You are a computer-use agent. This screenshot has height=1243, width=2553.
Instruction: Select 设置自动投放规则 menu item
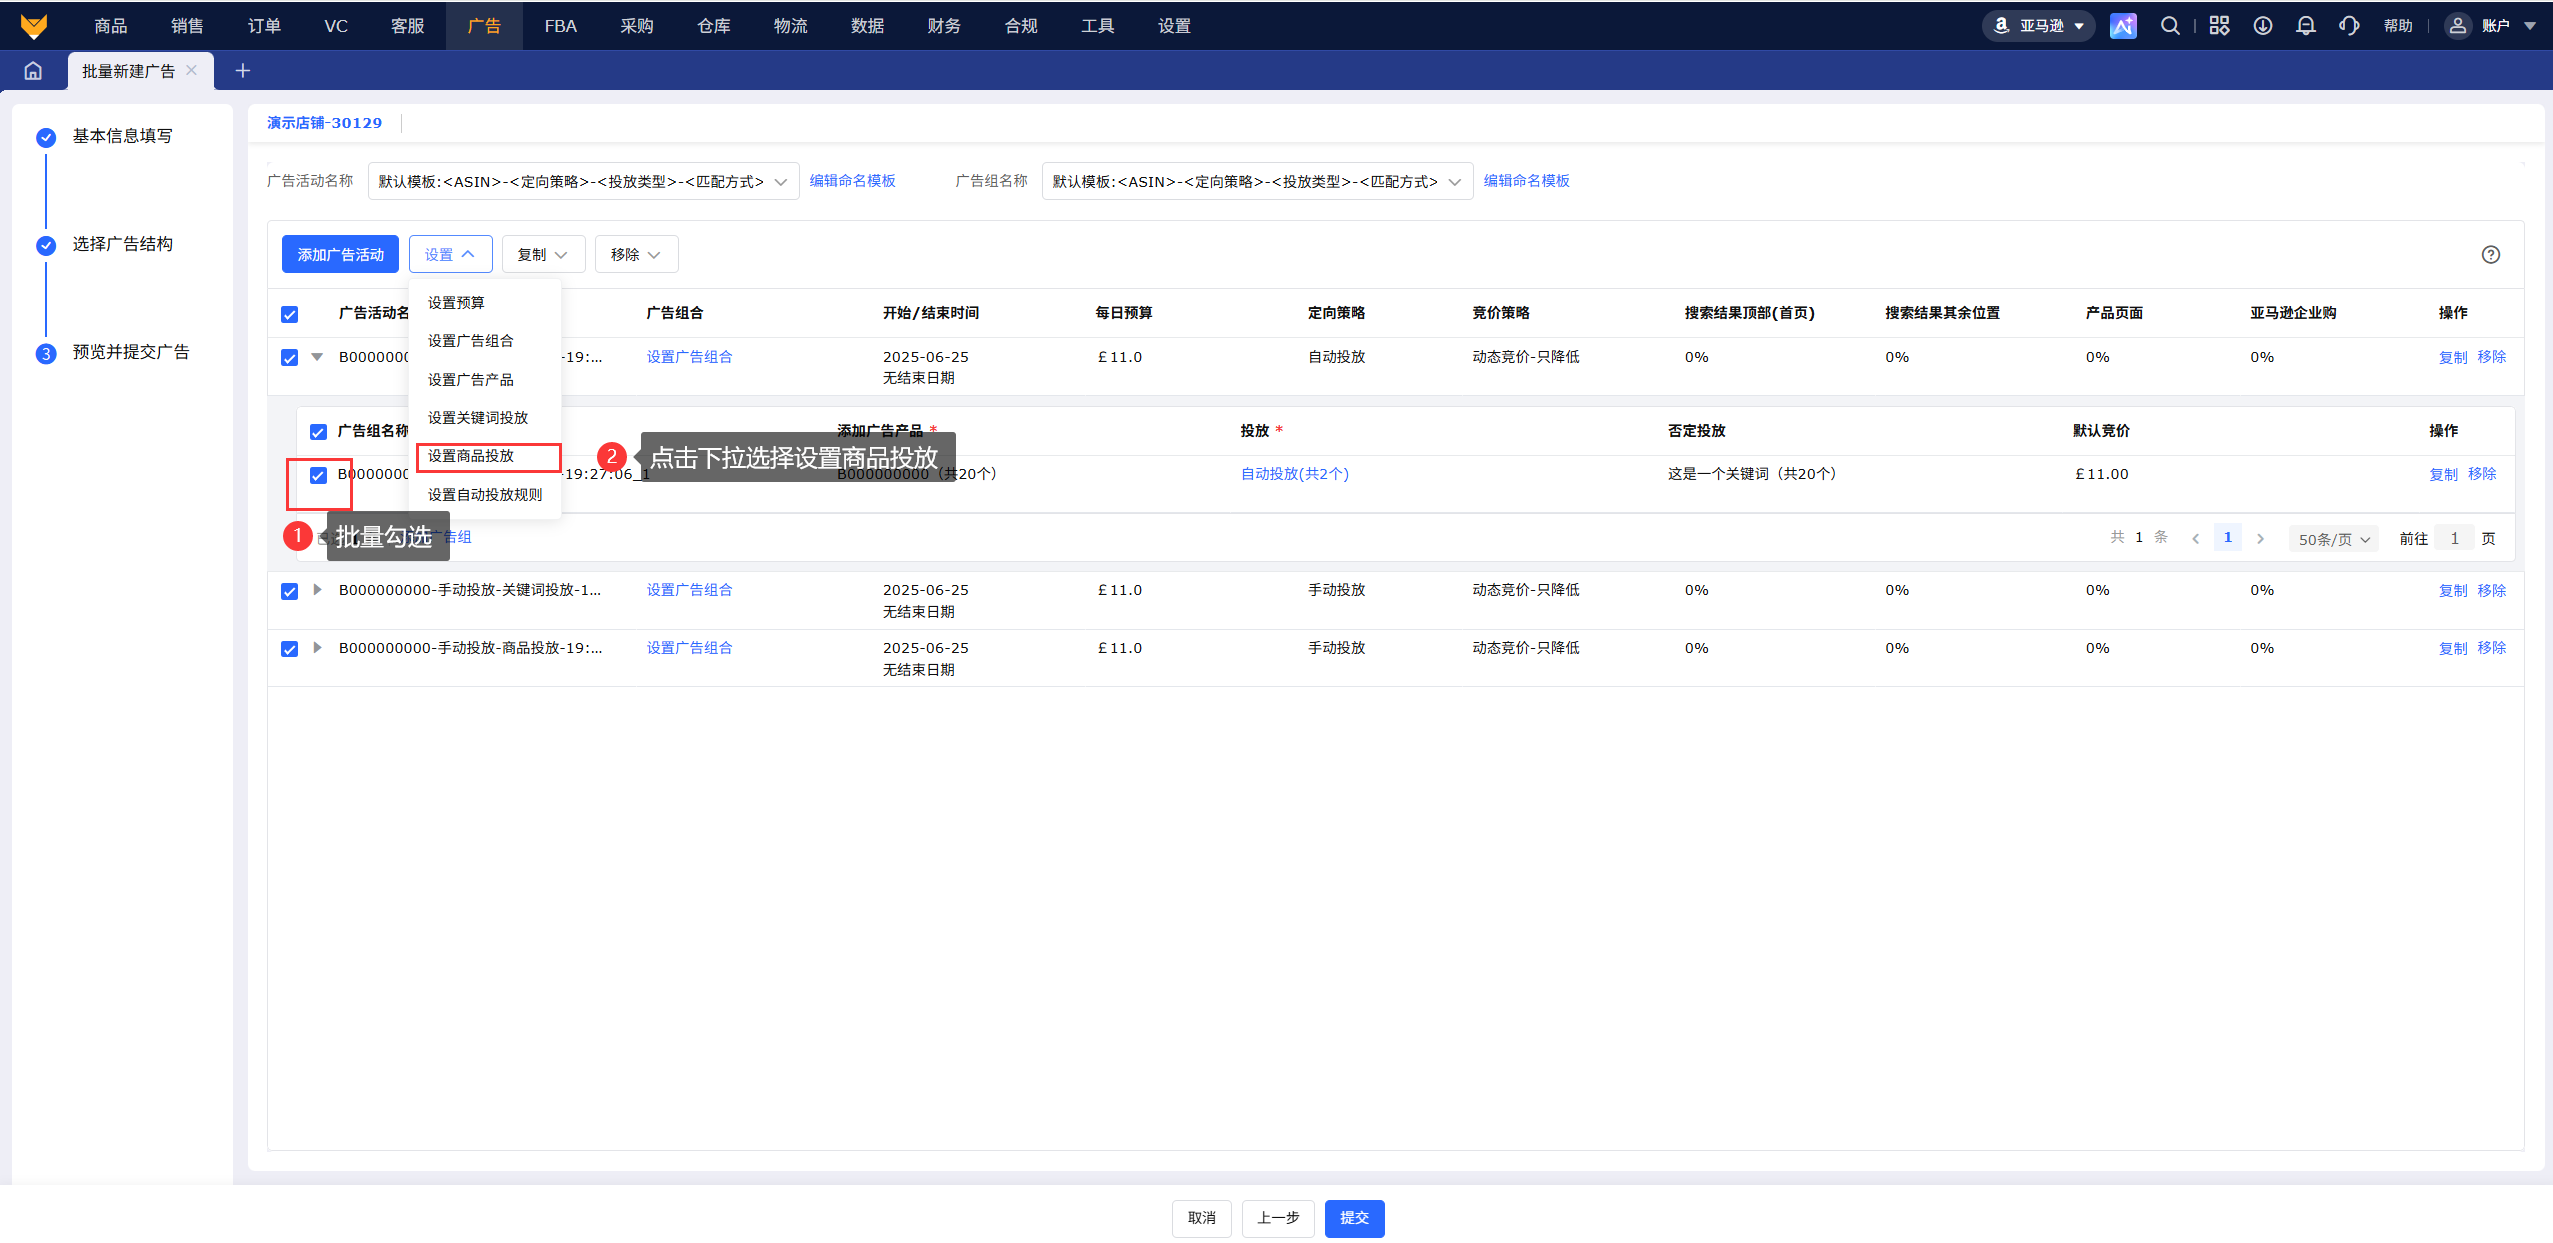[x=484, y=495]
